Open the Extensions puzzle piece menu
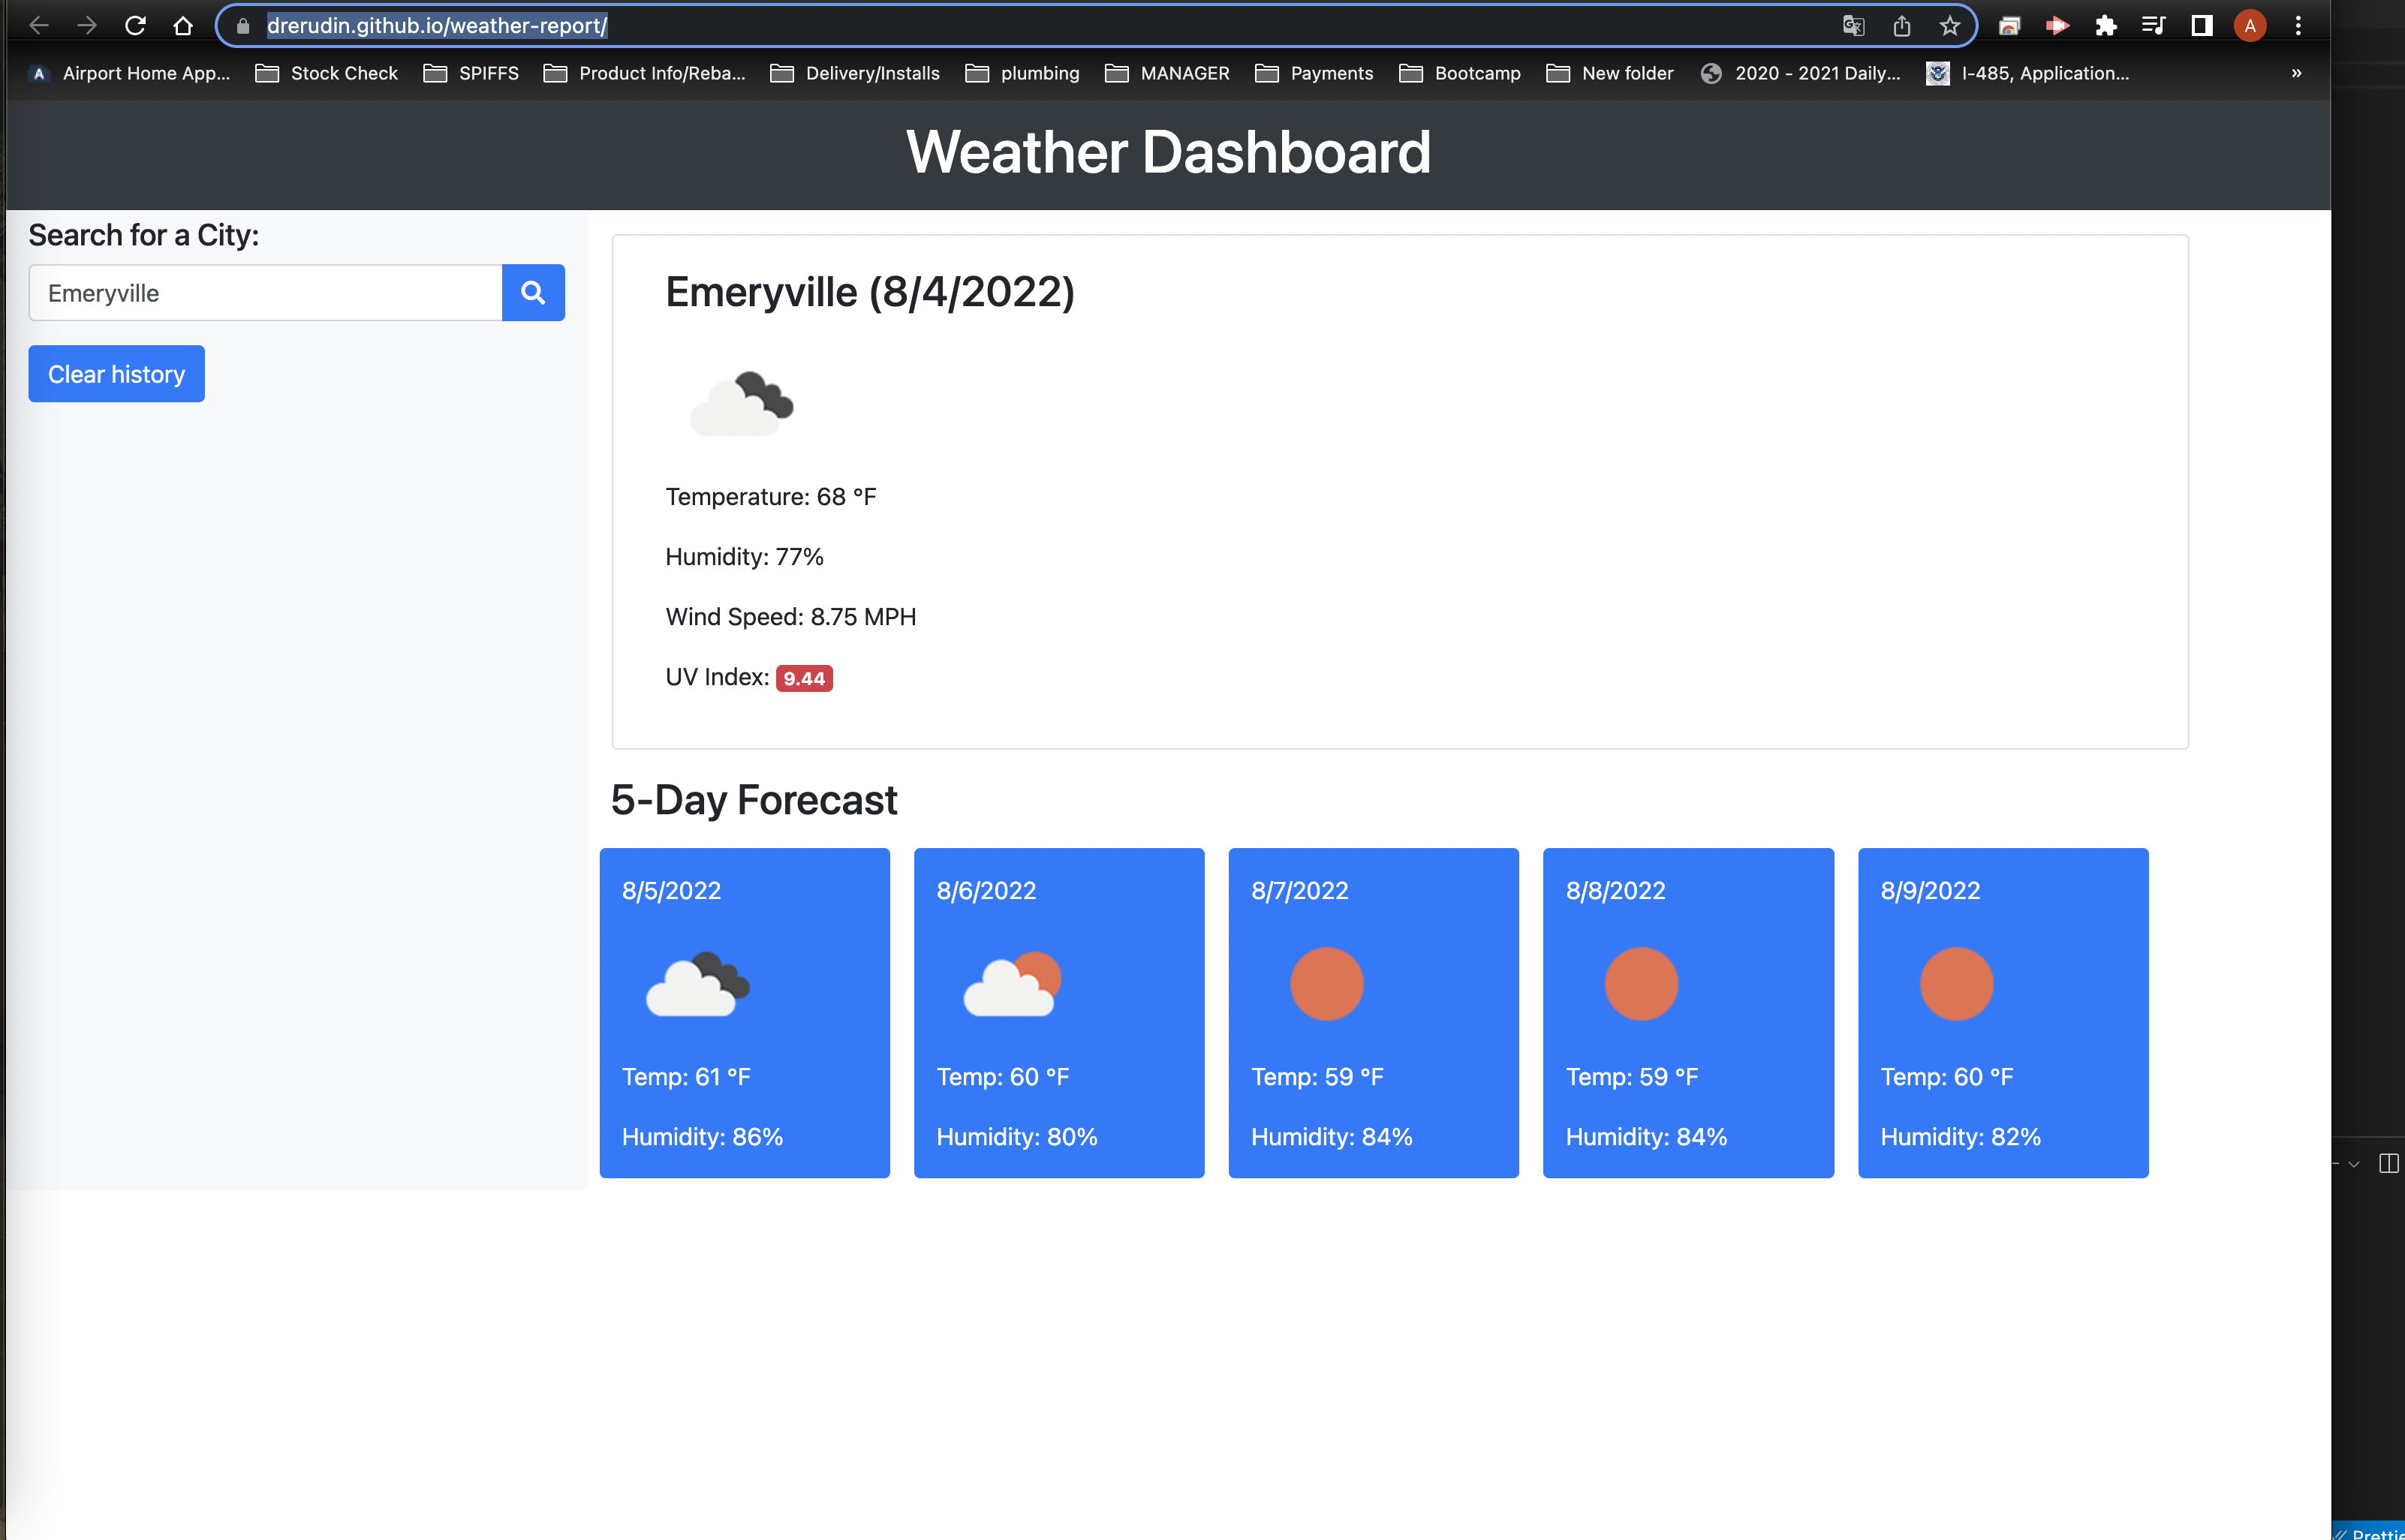The image size is (2405, 1540). click(2106, 26)
